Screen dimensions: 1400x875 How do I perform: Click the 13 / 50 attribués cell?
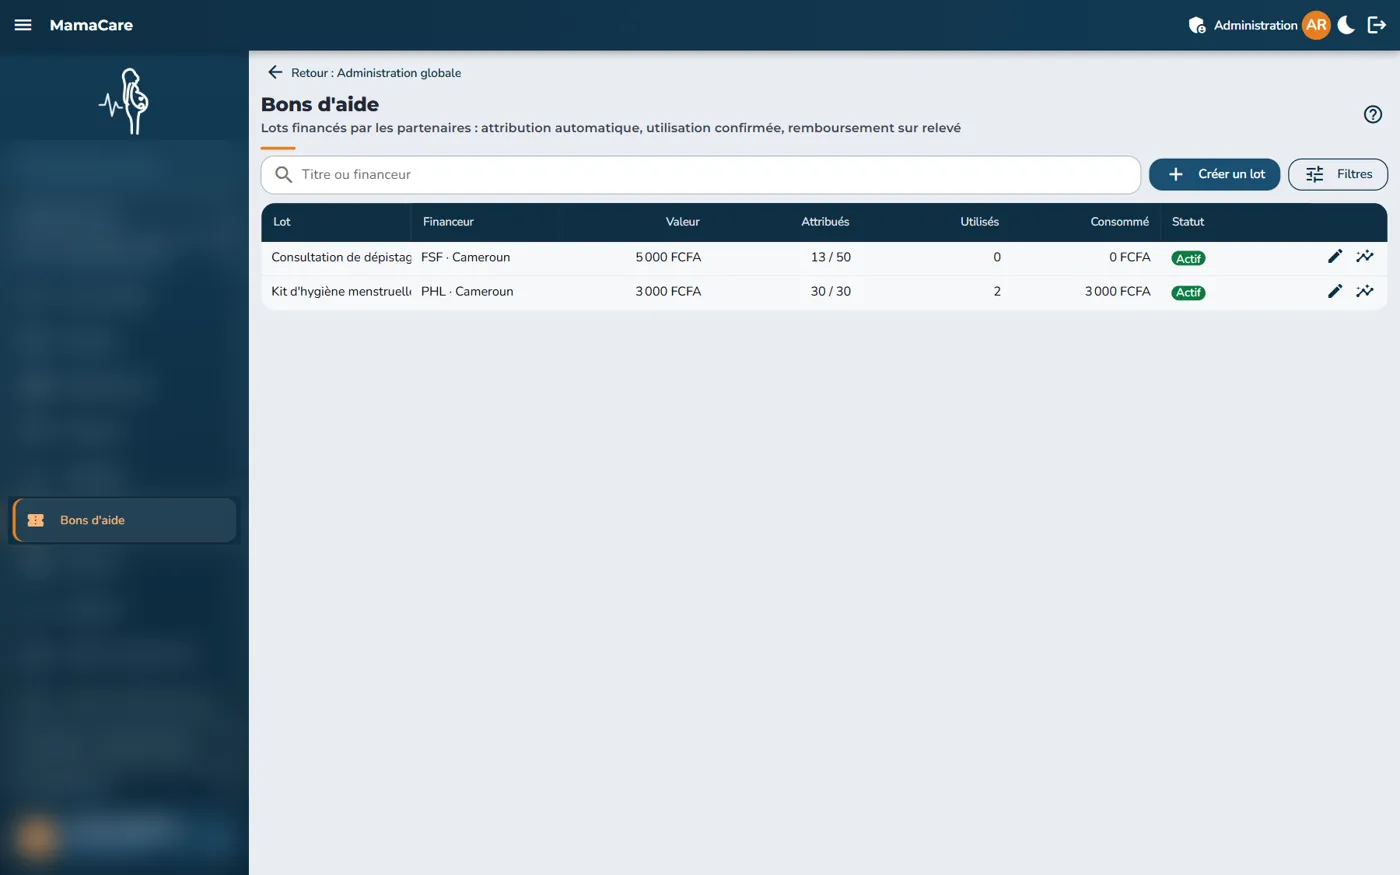click(831, 257)
